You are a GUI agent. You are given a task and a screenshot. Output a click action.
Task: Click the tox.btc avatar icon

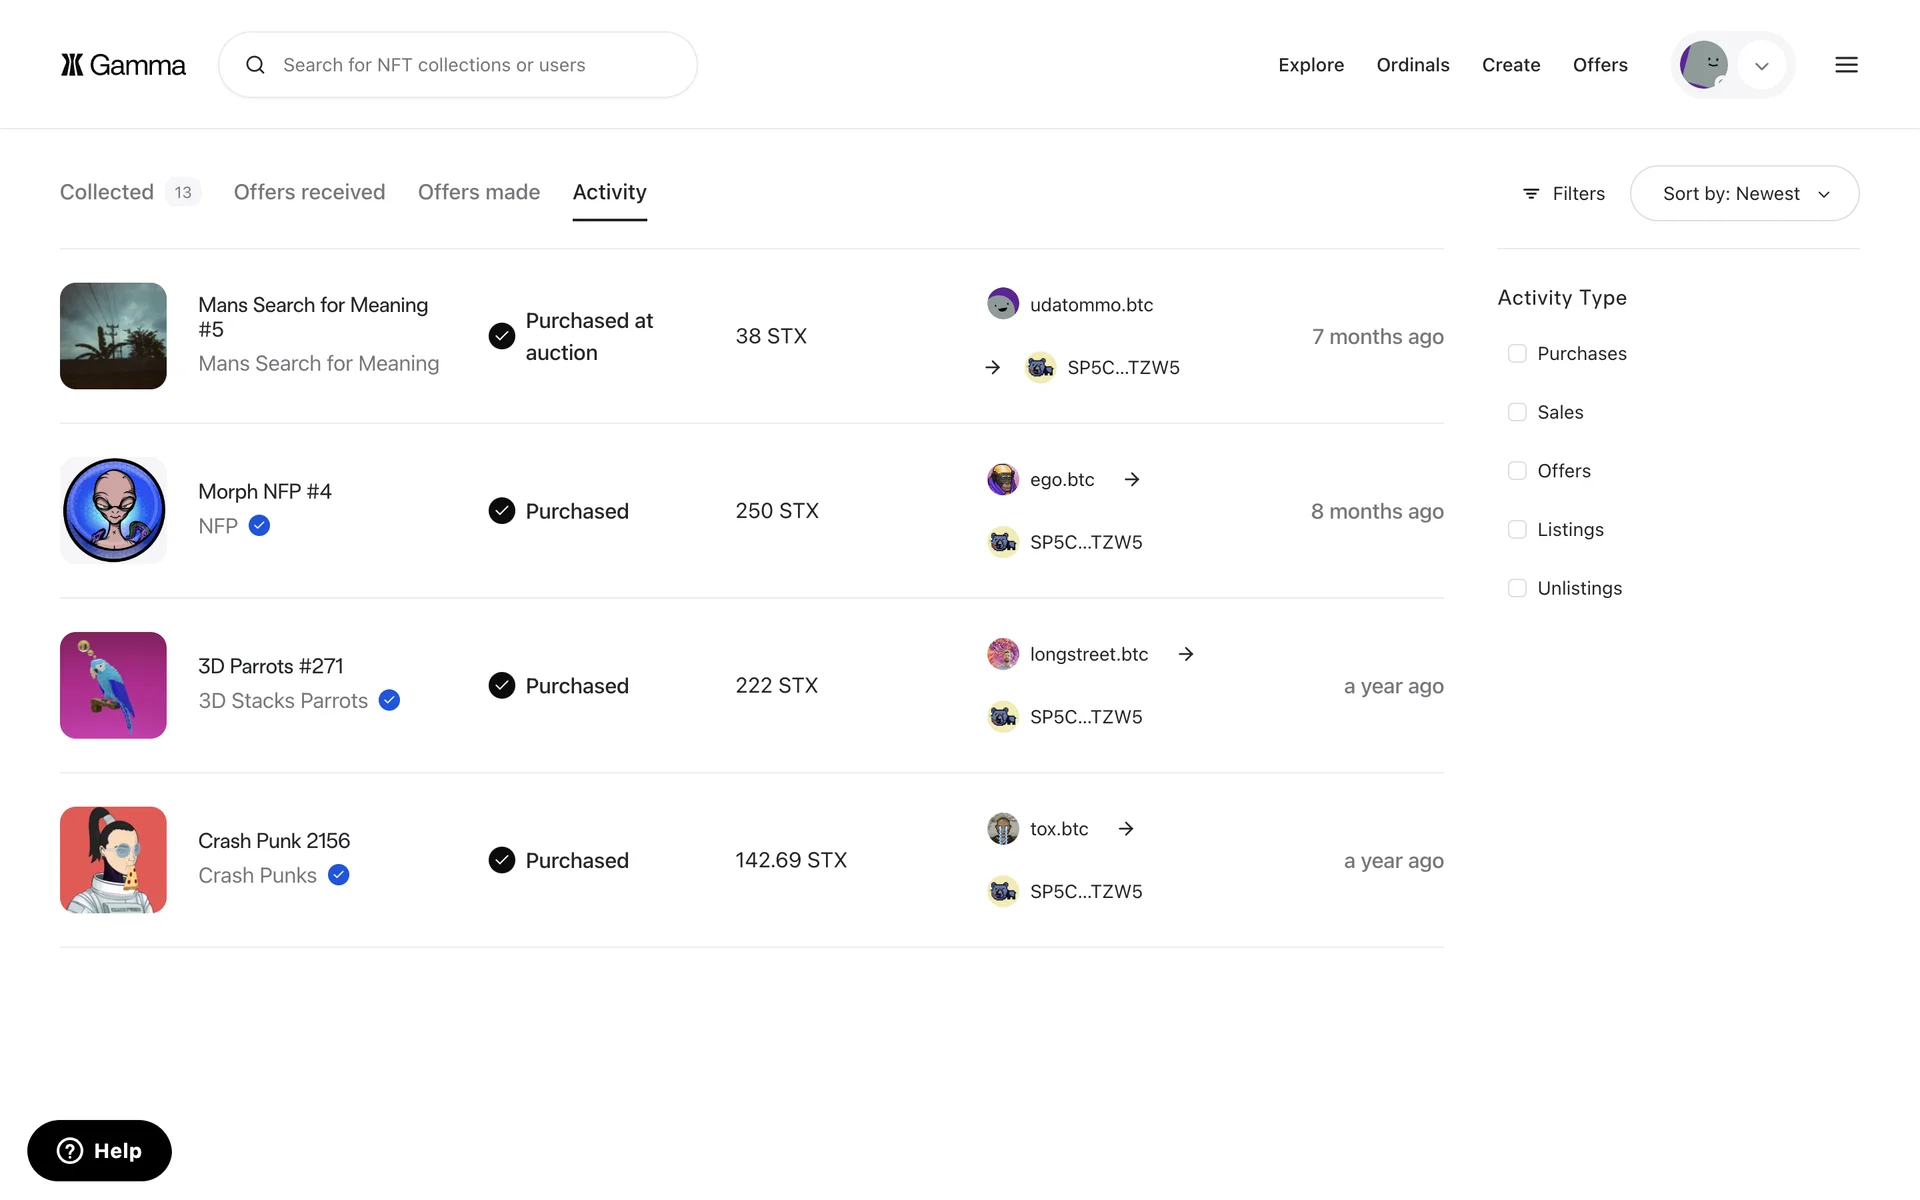[1002, 829]
